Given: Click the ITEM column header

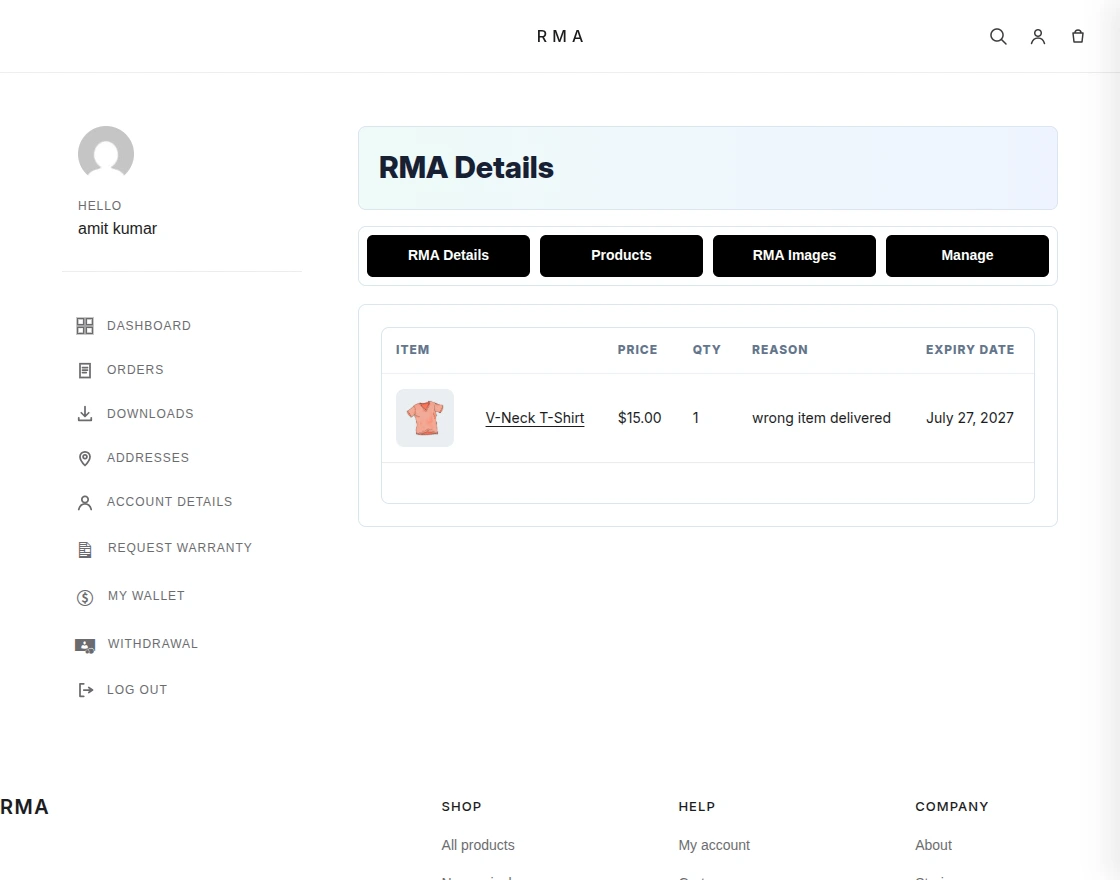Looking at the screenshot, I should point(413,350).
